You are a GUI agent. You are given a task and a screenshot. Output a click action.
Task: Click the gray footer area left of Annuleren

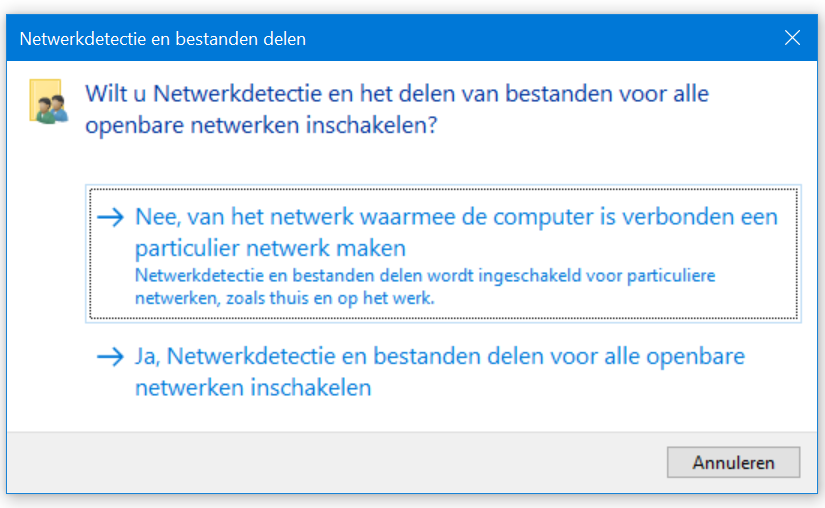tap(337, 462)
